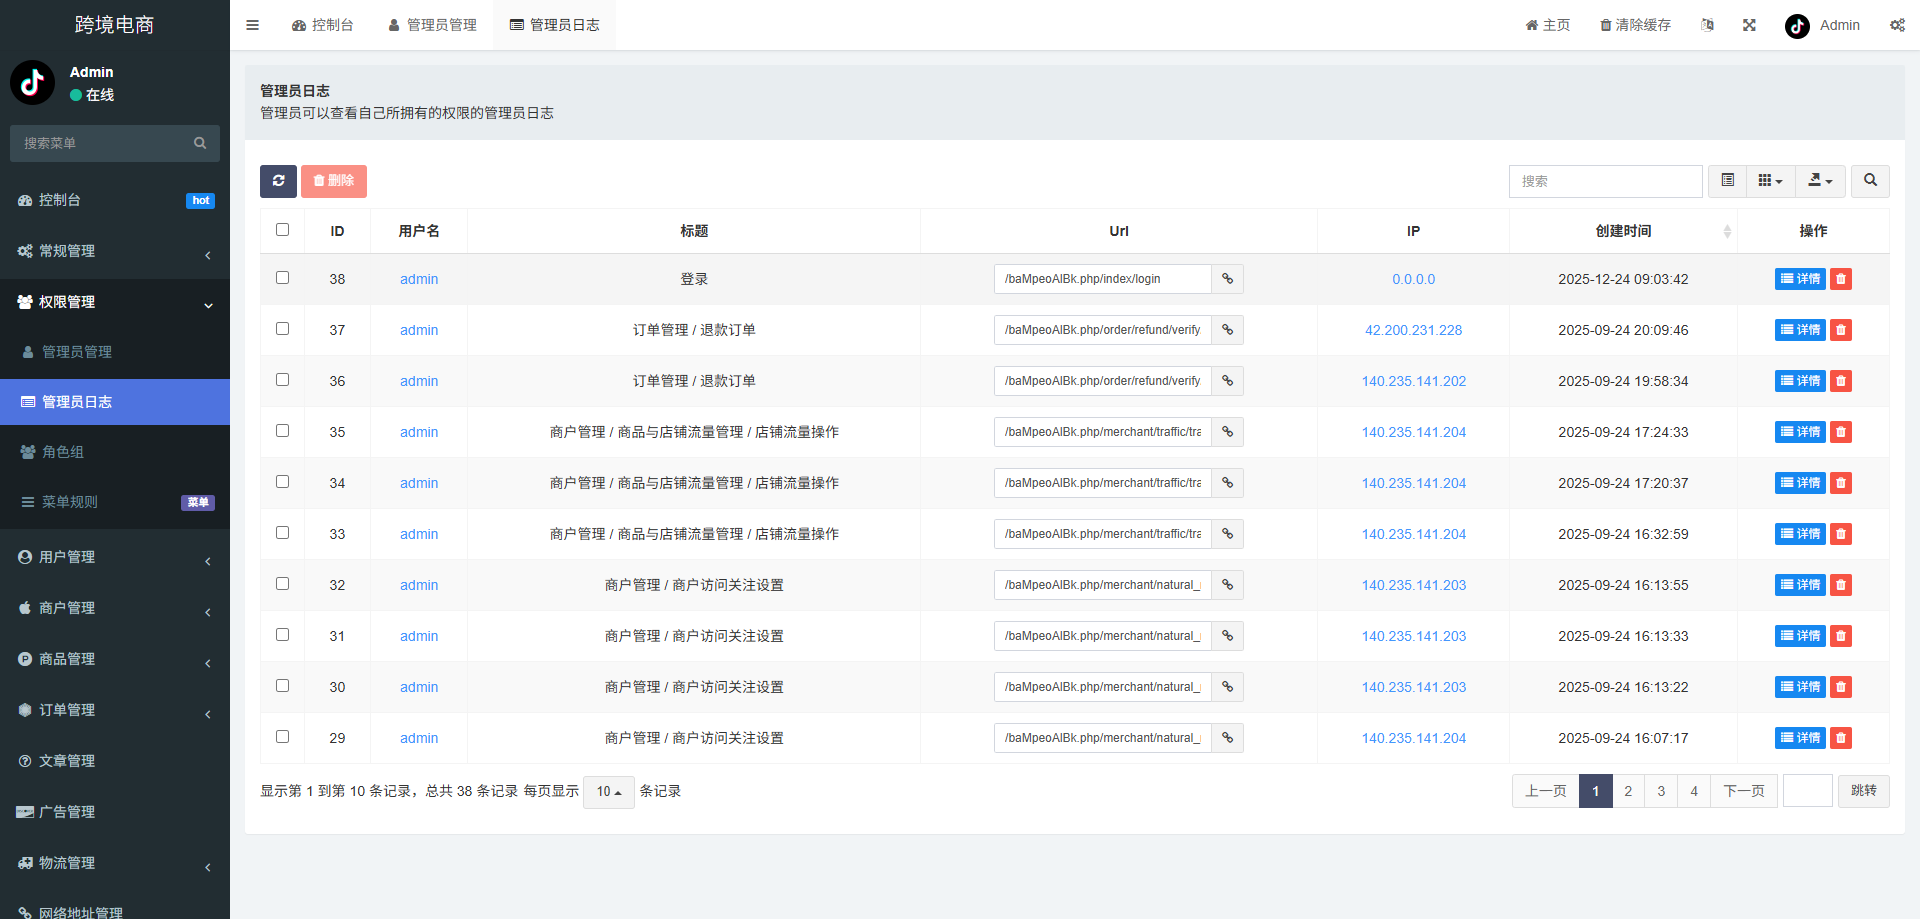Image resolution: width=1920 pixels, height=919 pixels.
Task: Open the export dropdown in table toolbar
Action: (1820, 181)
